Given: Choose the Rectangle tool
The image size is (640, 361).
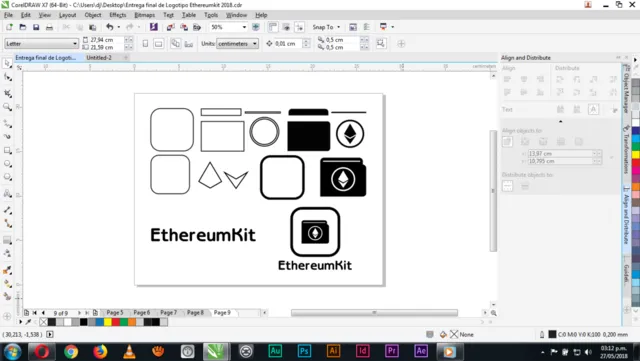Looking at the screenshot, I should click(7, 150).
